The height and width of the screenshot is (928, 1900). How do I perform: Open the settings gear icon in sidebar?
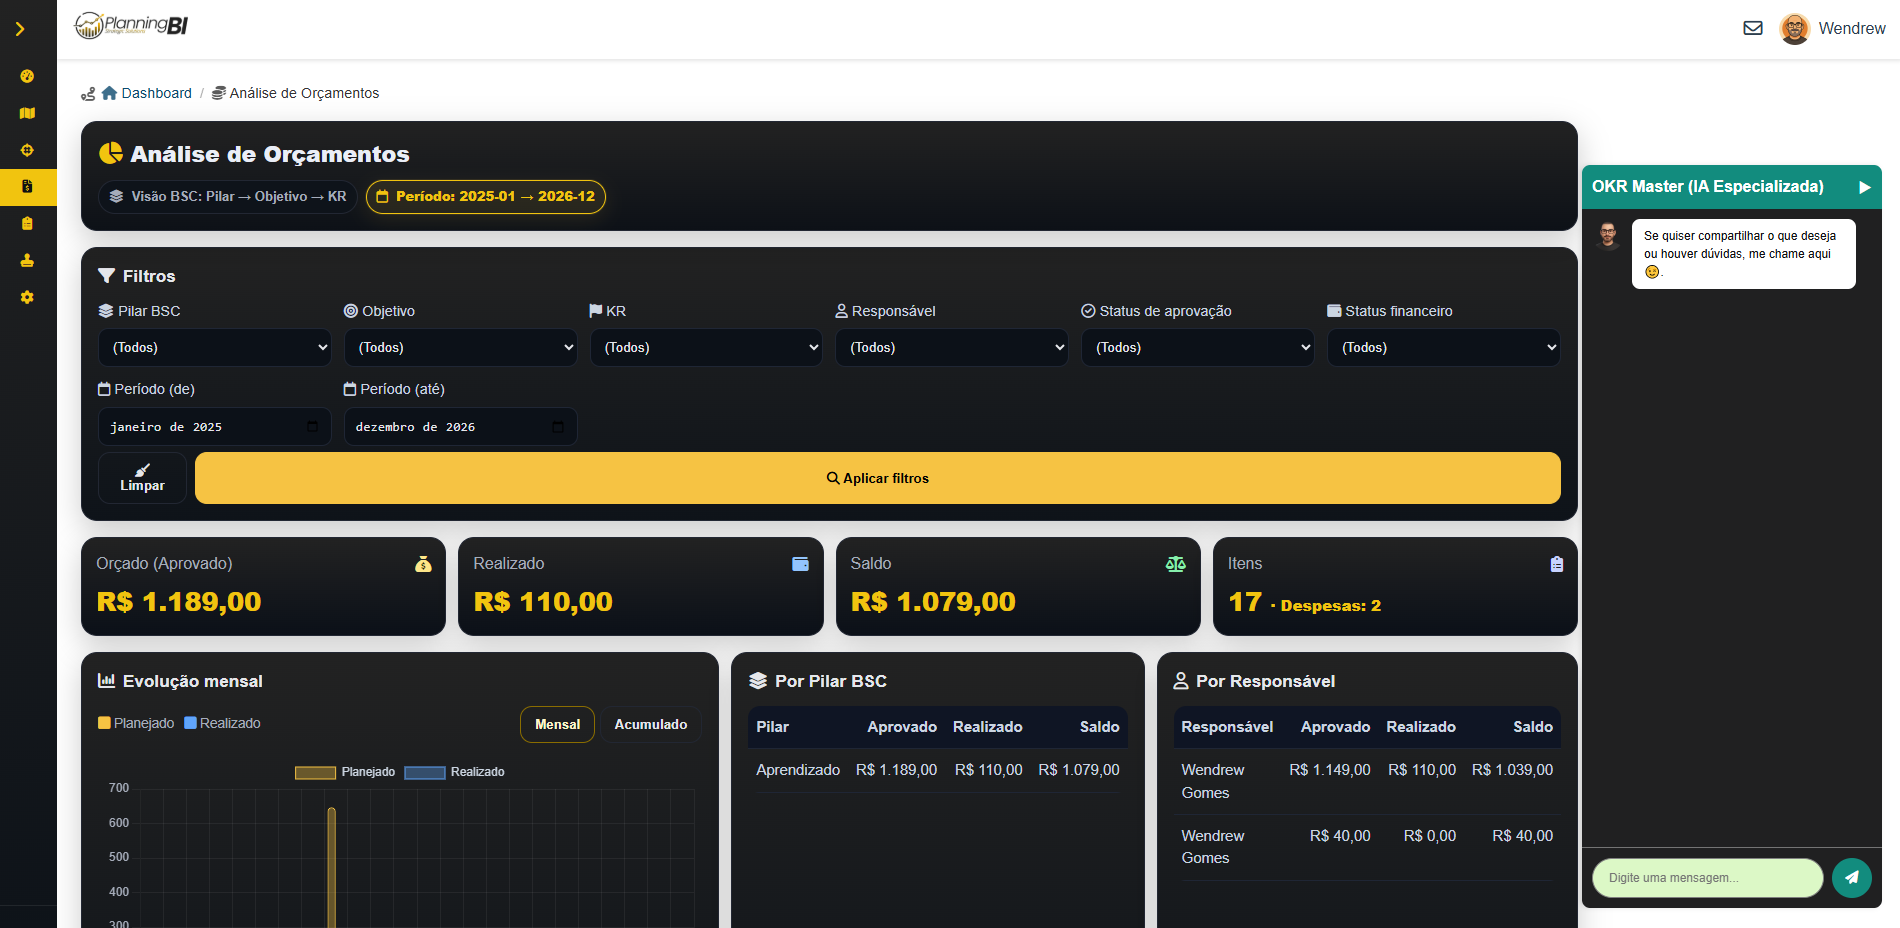click(27, 297)
